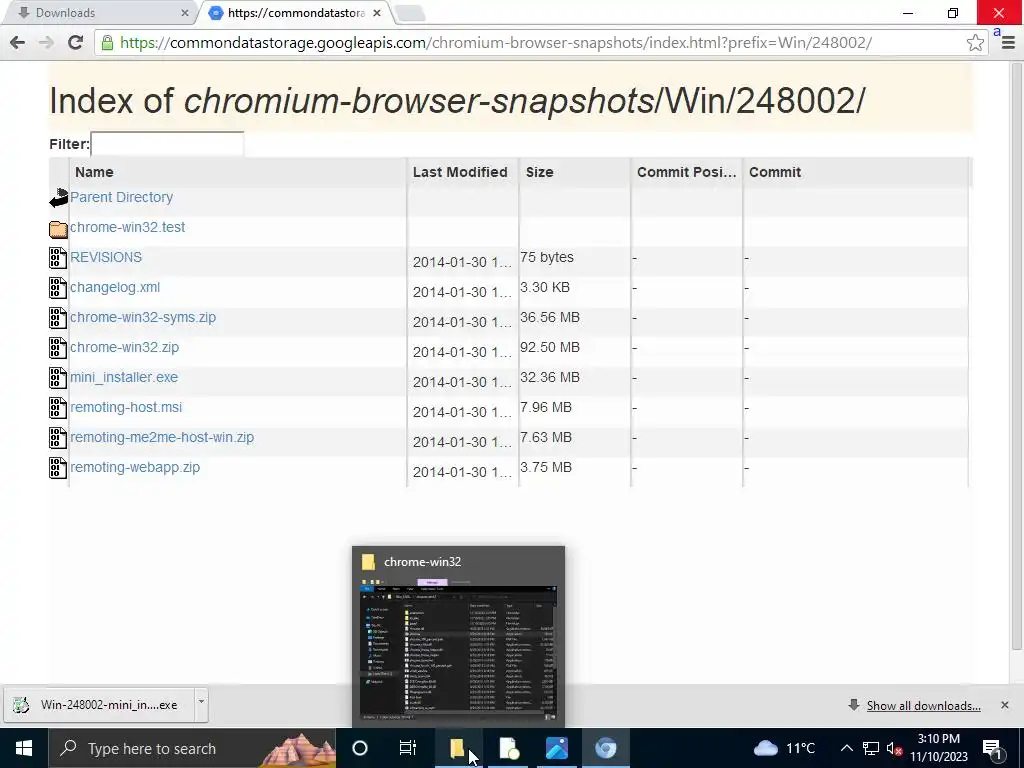Screen dimensions: 1024x768
Task: Click the taskbar search box
Action: [193, 748]
